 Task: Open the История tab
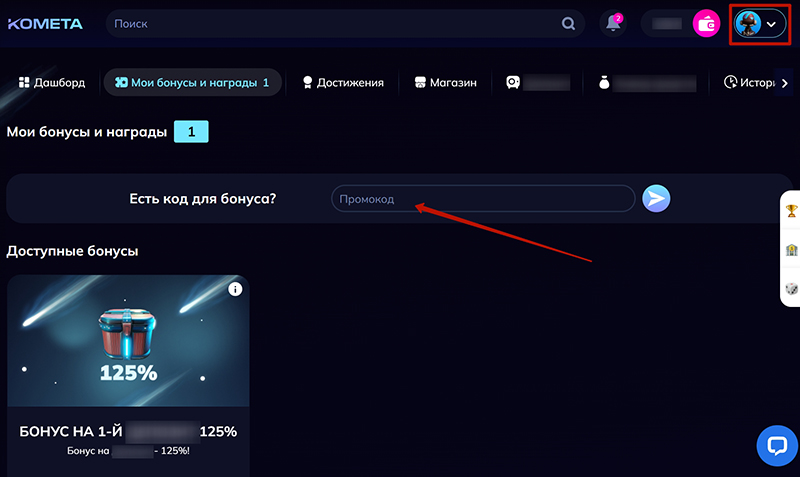750,83
